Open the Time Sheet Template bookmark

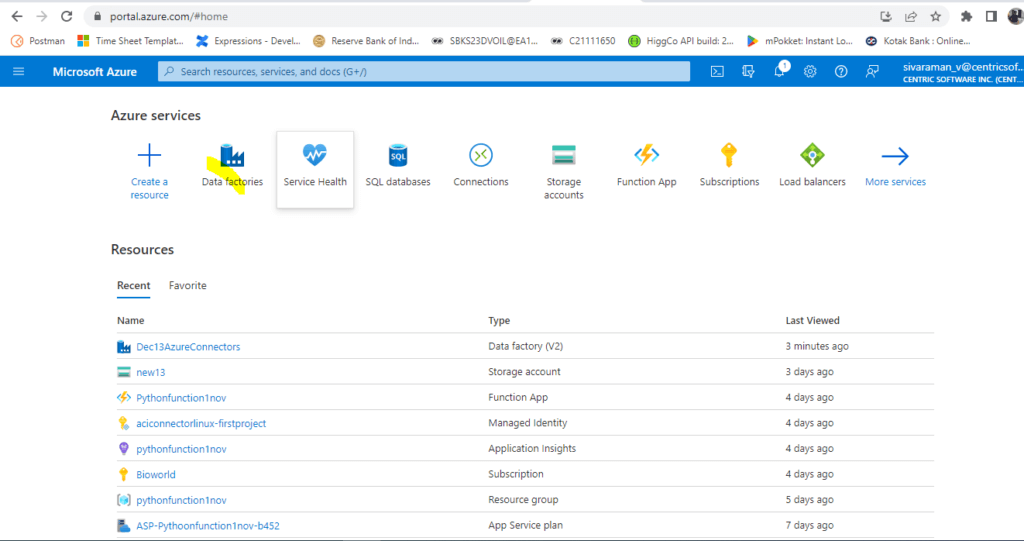point(131,41)
